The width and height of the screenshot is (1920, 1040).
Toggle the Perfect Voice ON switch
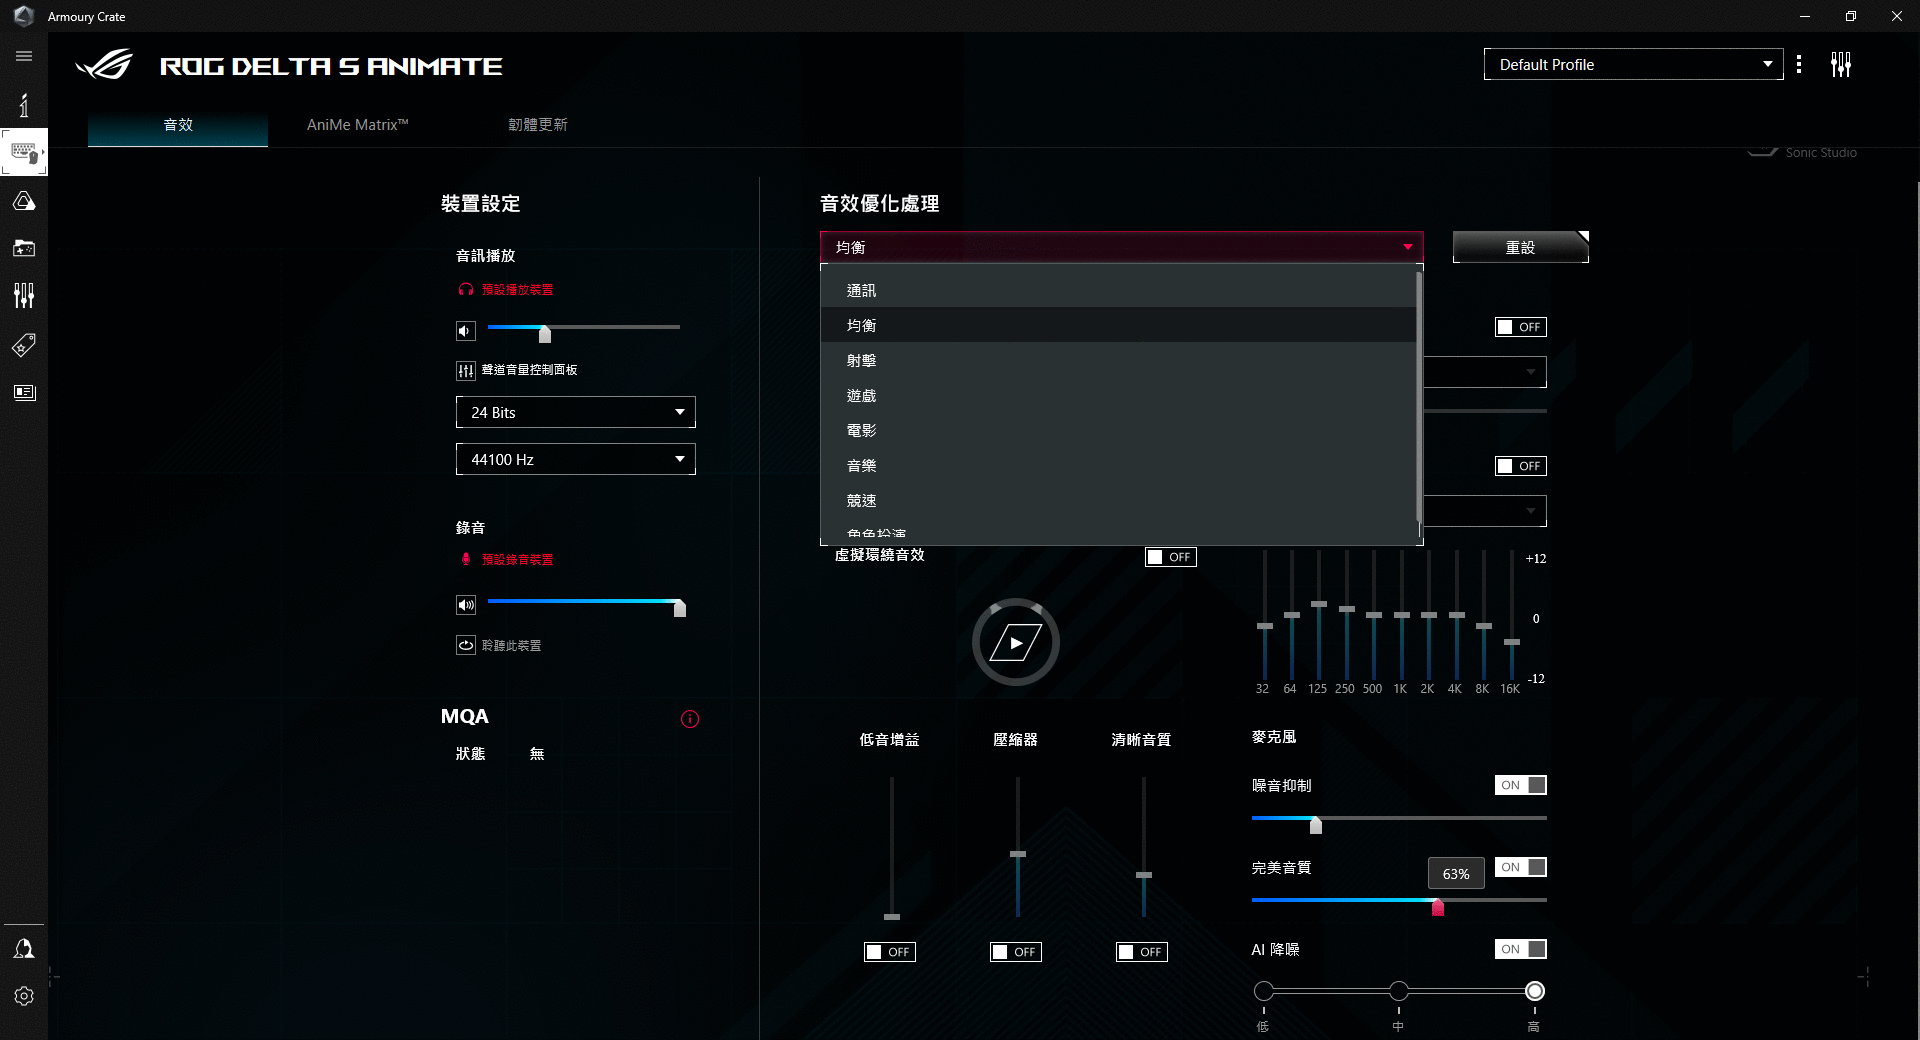[x=1521, y=867]
